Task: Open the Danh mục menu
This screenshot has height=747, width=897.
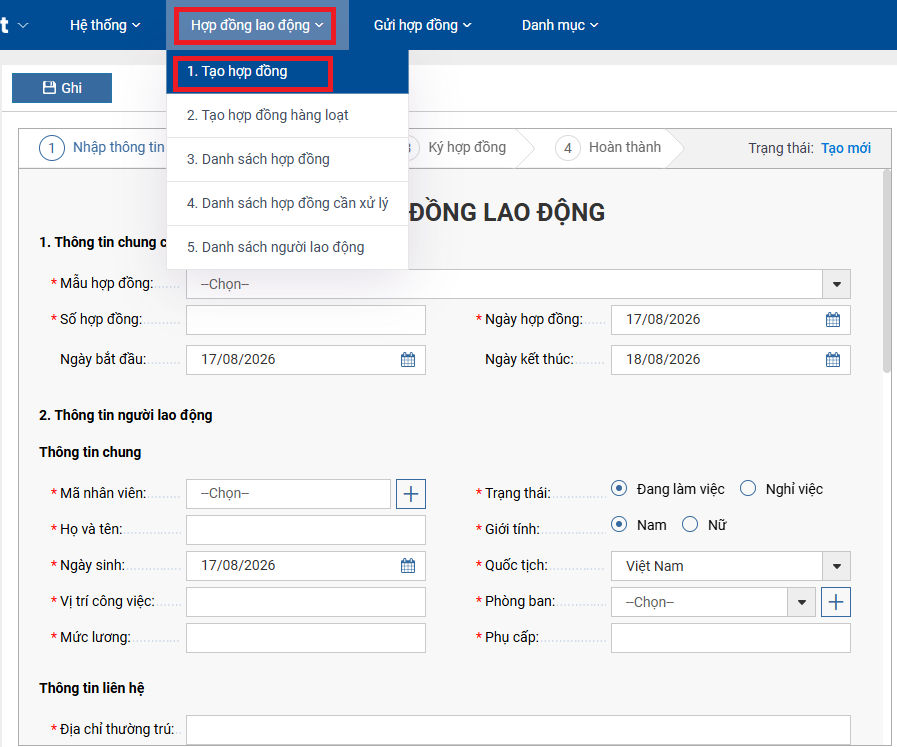Action: click(560, 25)
